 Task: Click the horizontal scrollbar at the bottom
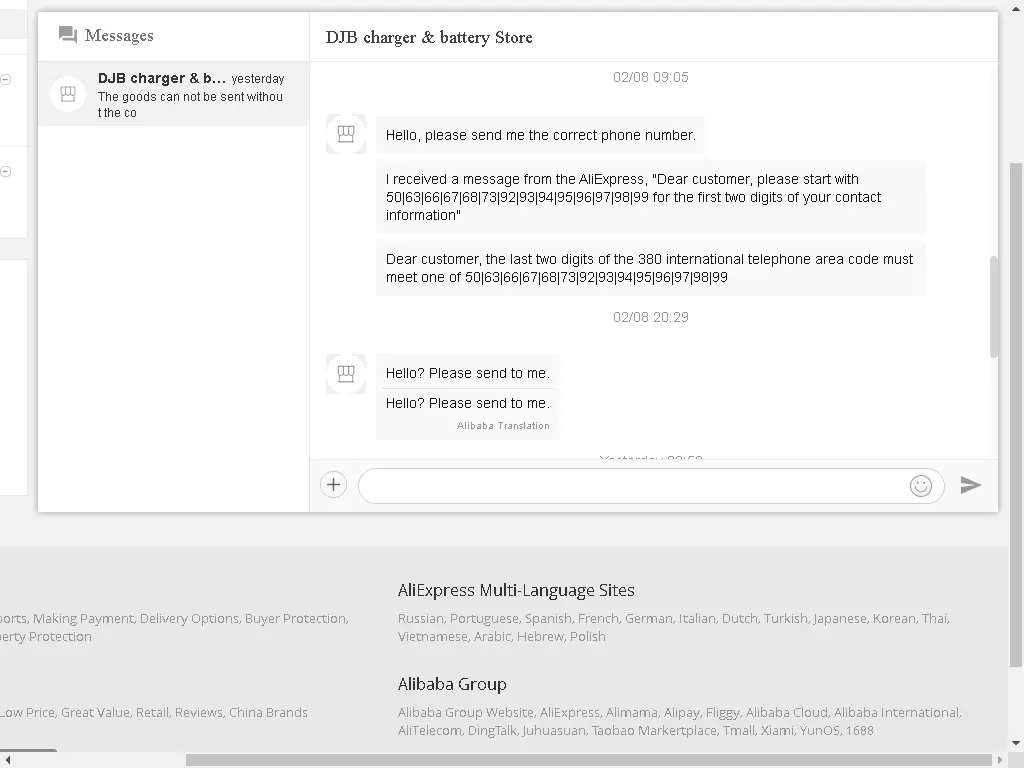(589, 760)
